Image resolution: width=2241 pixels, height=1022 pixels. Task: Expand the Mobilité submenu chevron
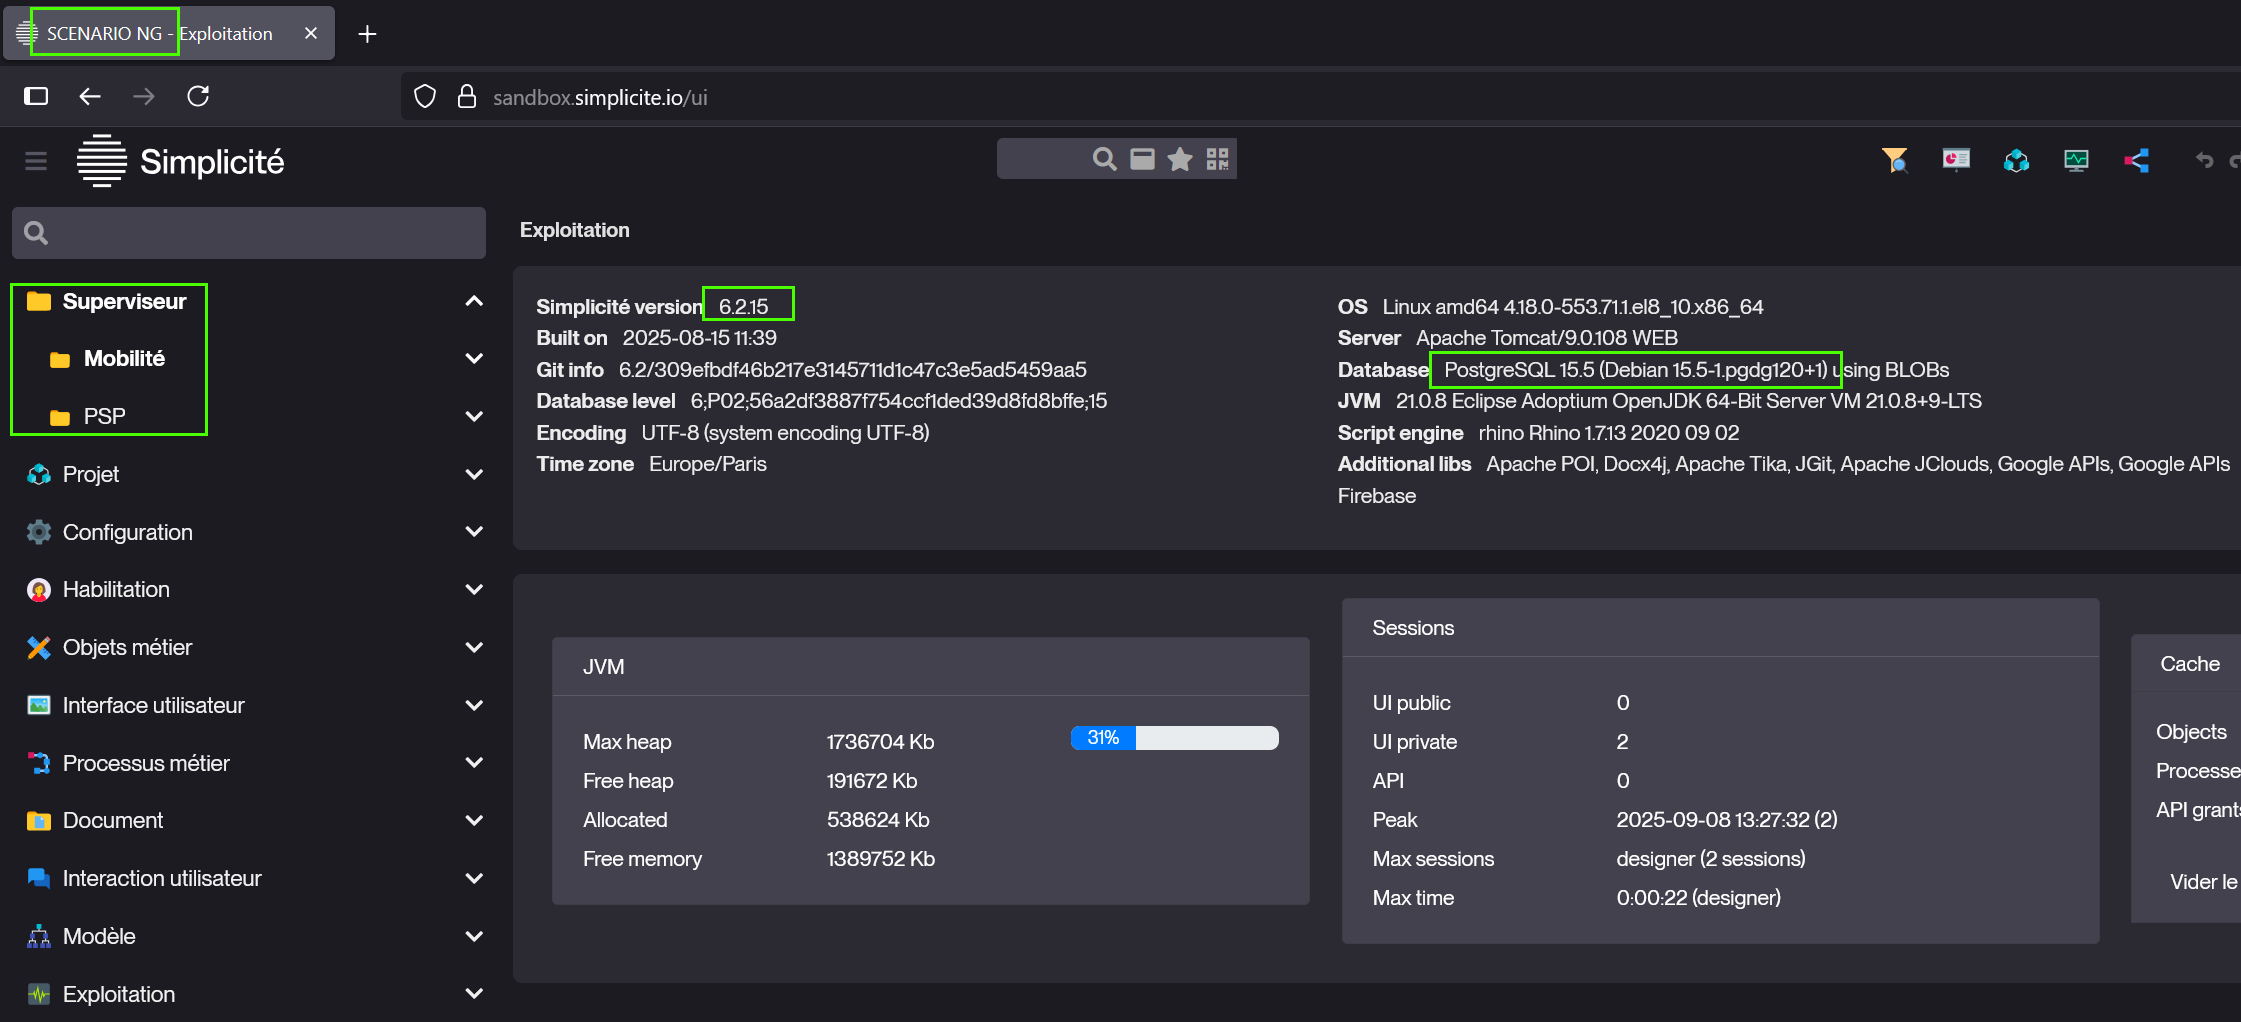474,358
